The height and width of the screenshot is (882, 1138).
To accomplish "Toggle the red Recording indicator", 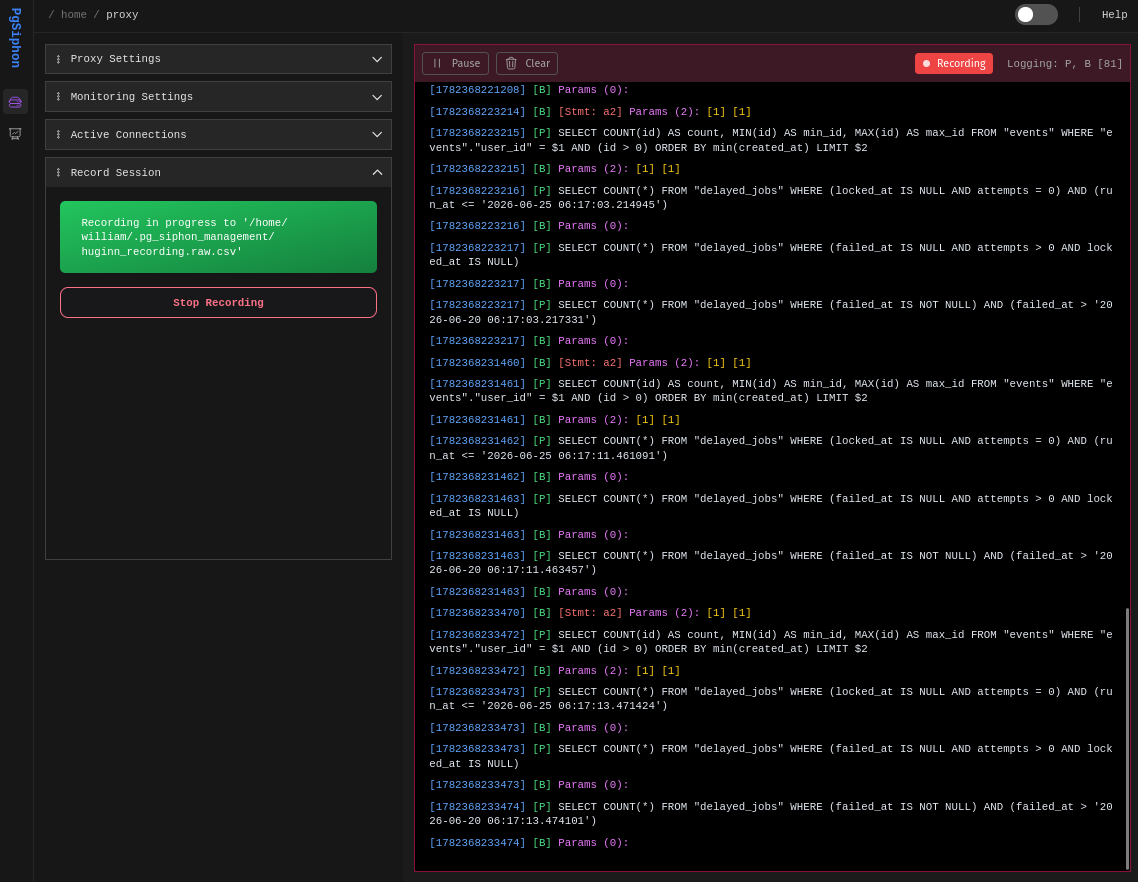I will 953,63.
